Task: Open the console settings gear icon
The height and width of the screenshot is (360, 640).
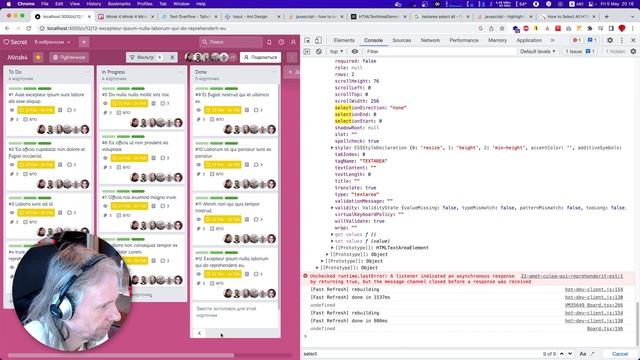Action: coord(633,51)
